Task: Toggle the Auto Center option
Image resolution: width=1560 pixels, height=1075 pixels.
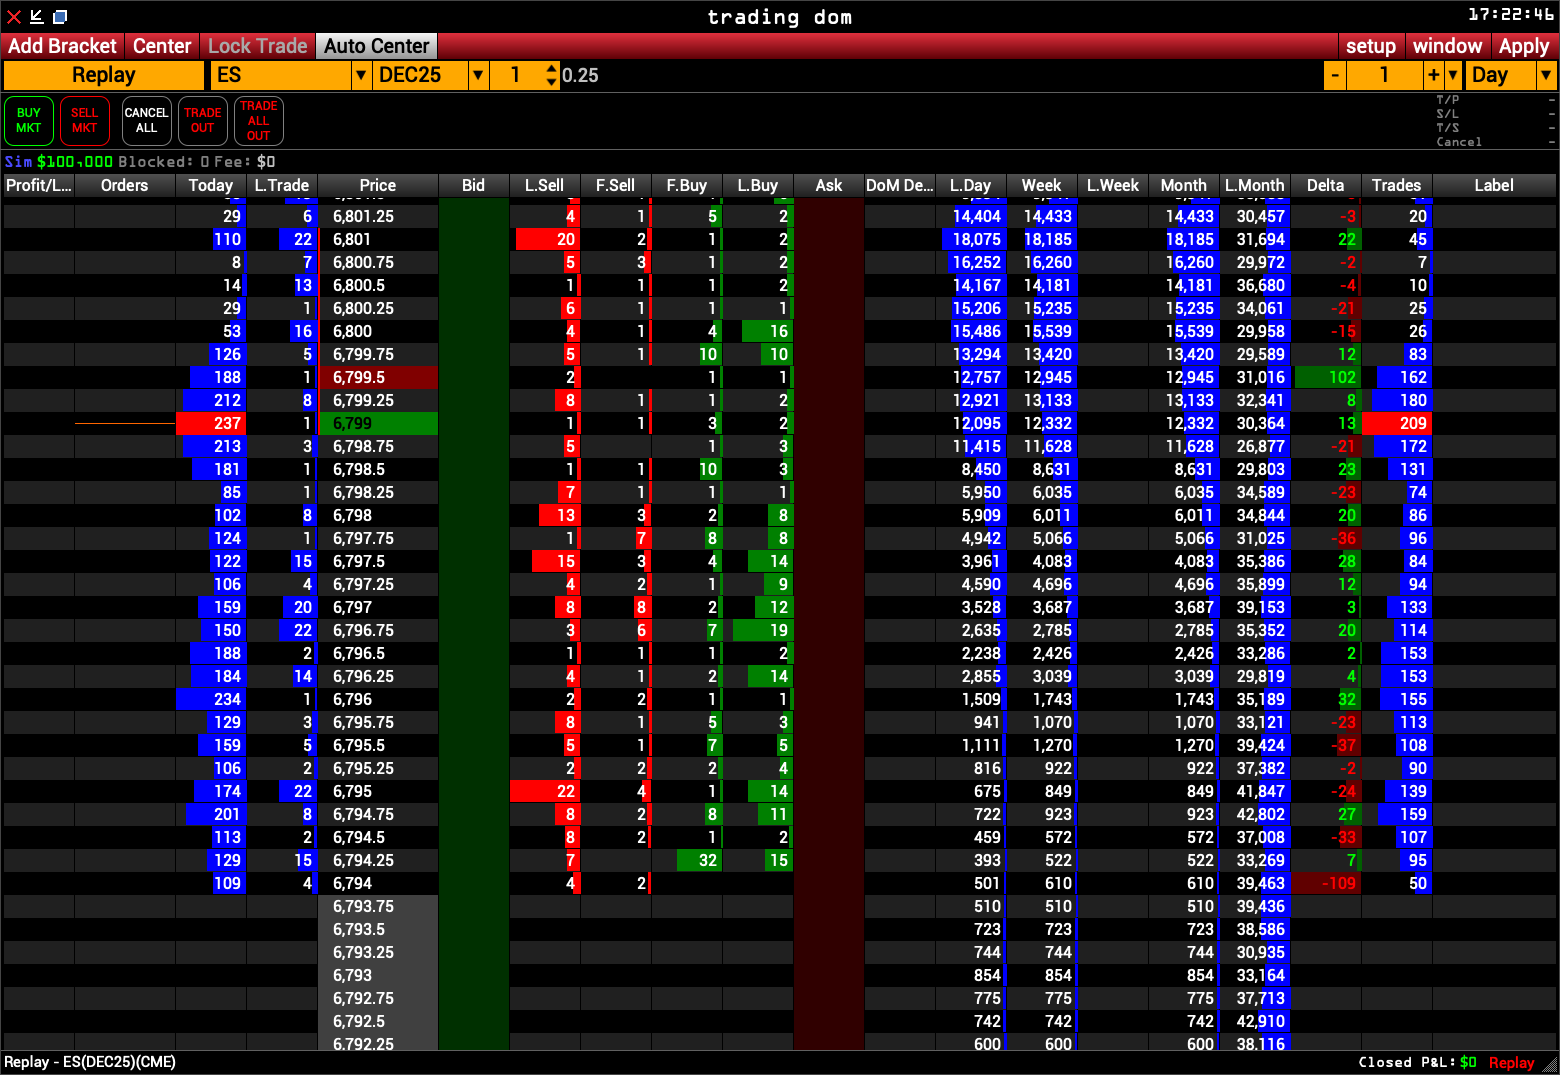Action: (x=376, y=46)
